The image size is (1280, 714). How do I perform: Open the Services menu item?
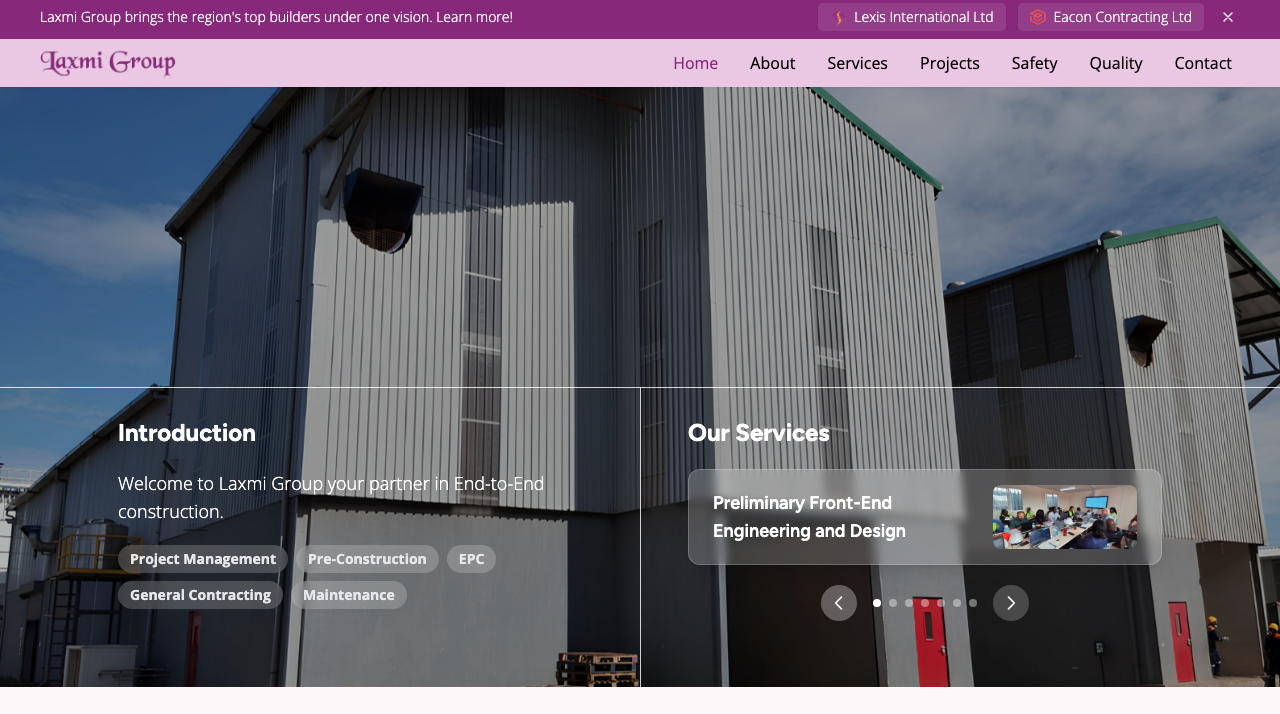coord(857,63)
